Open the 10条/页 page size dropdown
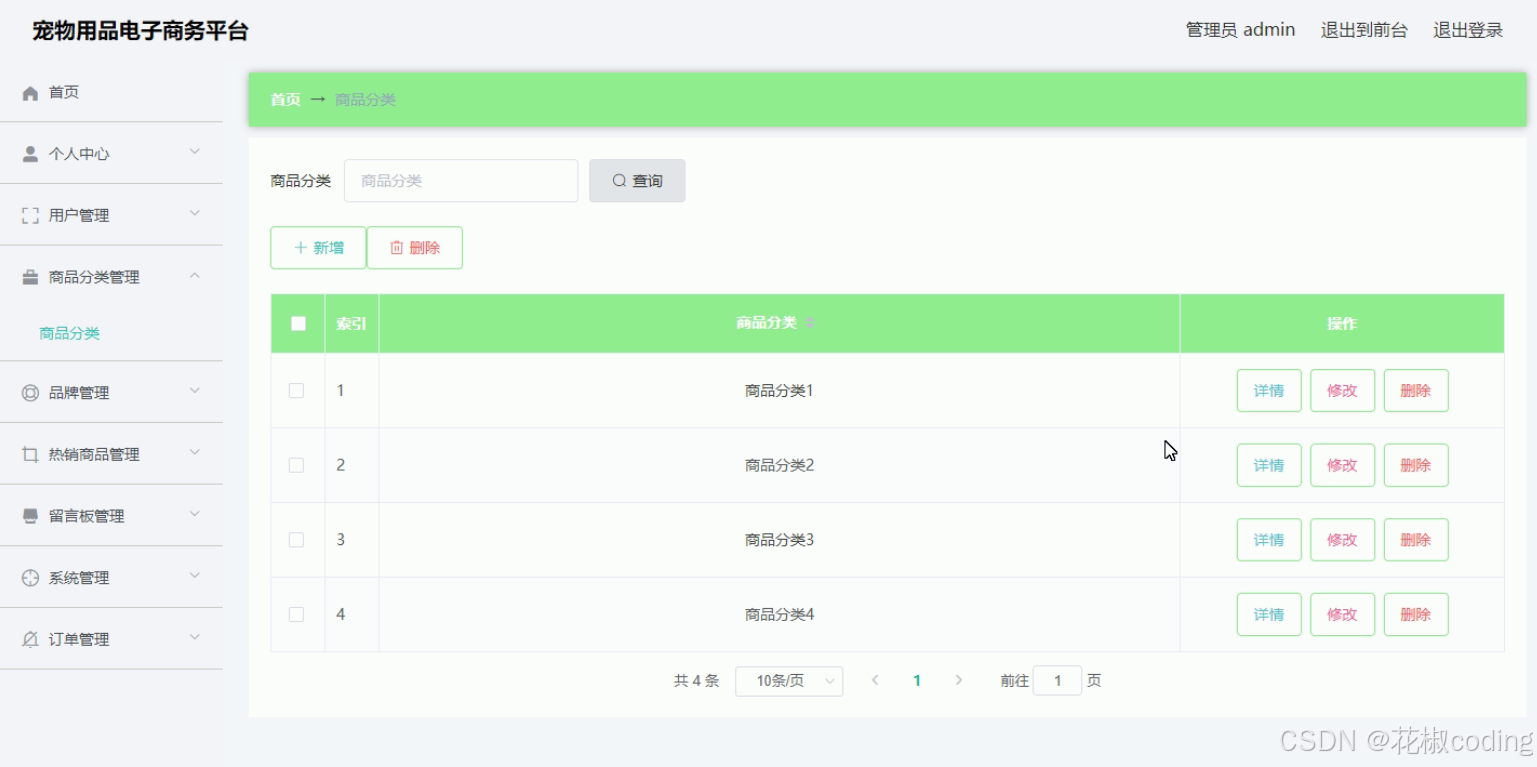The height and width of the screenshot is (767, 1537). [789, 681]
